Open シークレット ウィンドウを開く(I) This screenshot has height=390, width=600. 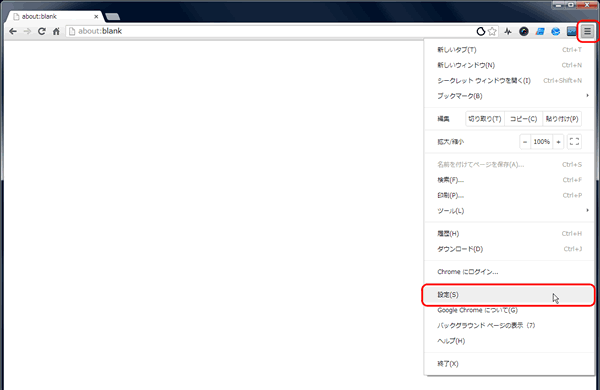509,80
